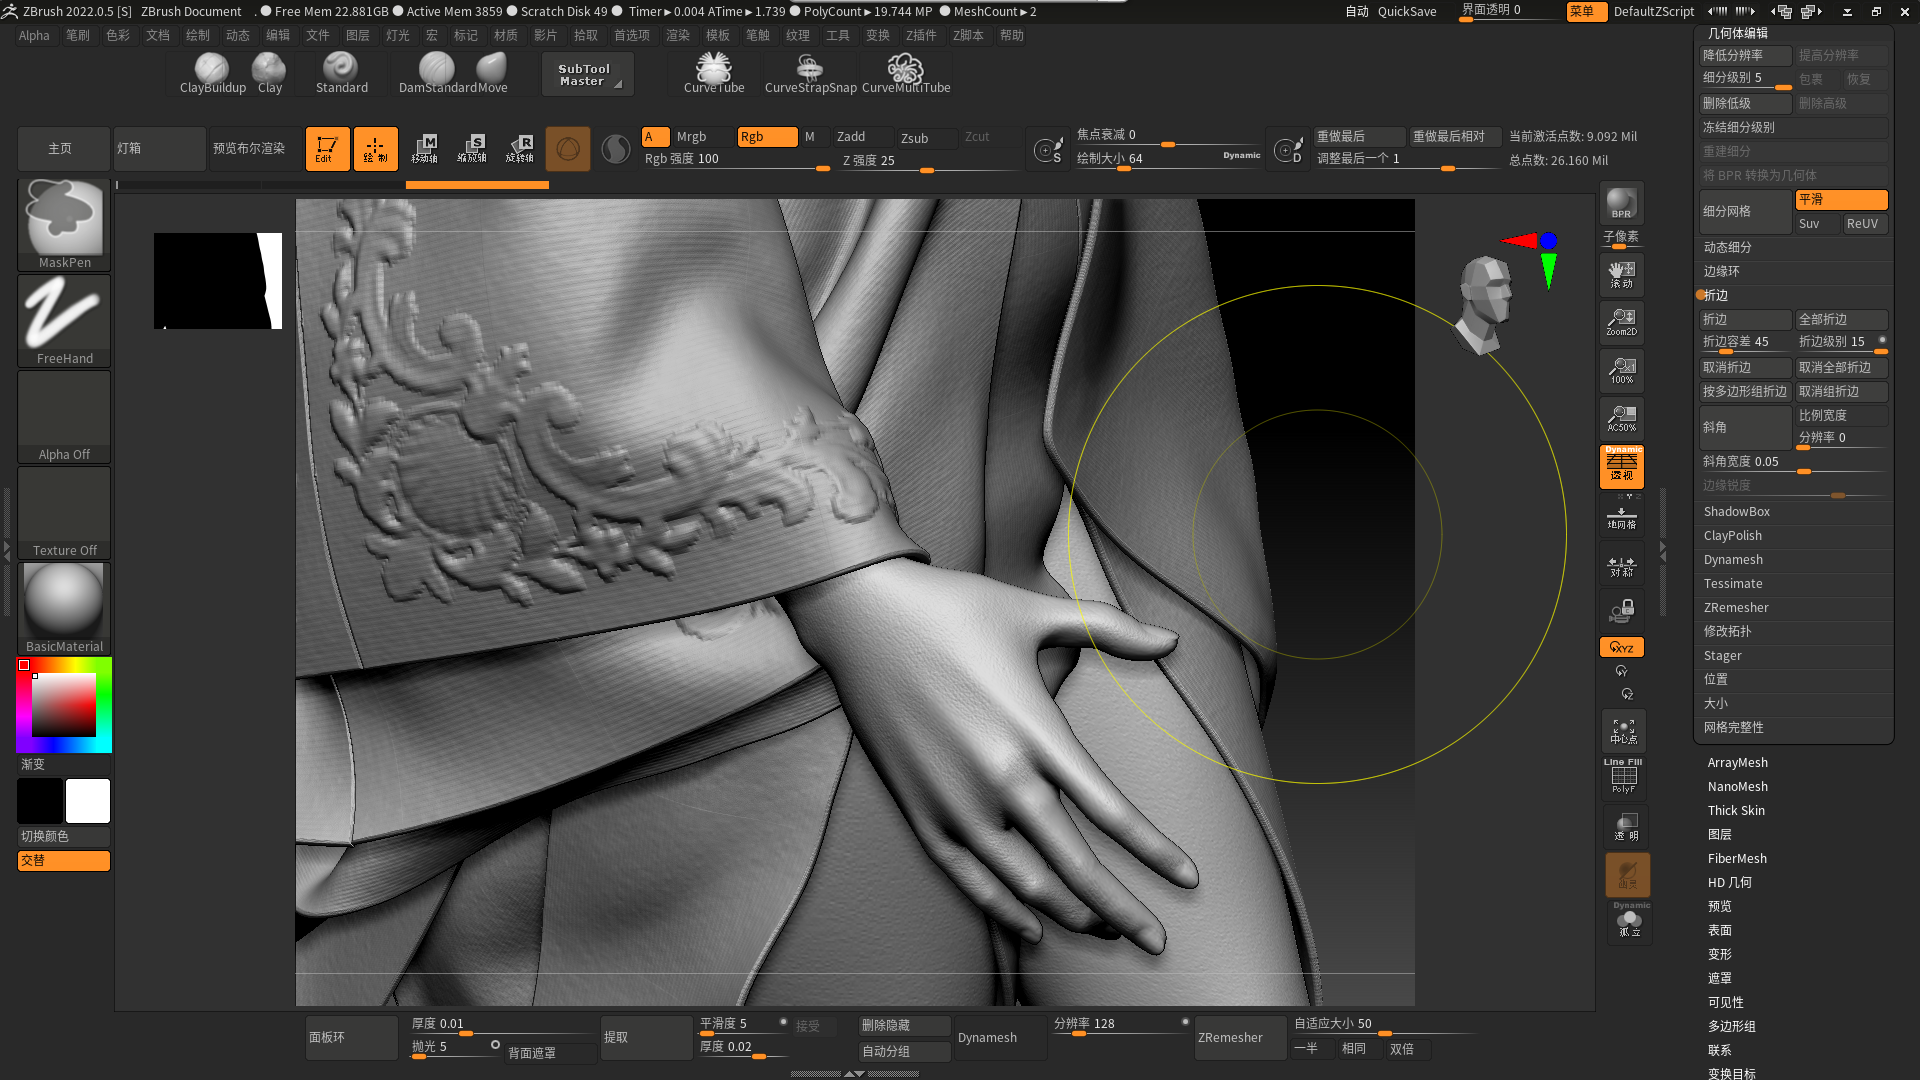Disable the Rgb paint mode
Viewport: 1920px width, 1080px height.
click(x=766, y=137)
